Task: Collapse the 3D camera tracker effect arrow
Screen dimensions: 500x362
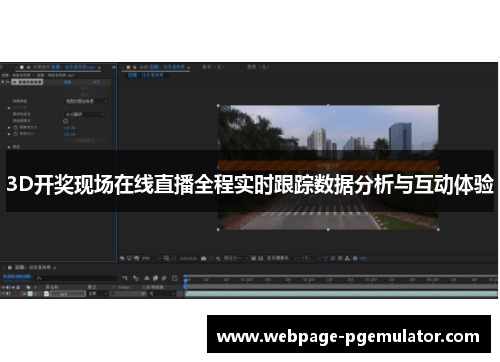Action: (3, 82)
